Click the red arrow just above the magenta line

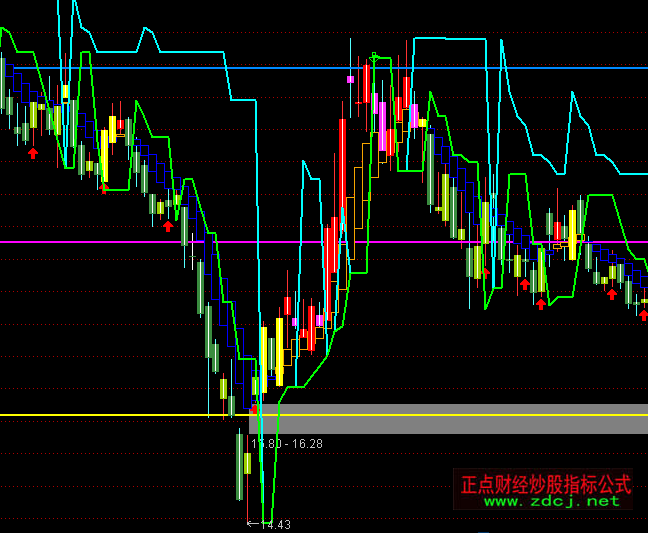point(168,226)
